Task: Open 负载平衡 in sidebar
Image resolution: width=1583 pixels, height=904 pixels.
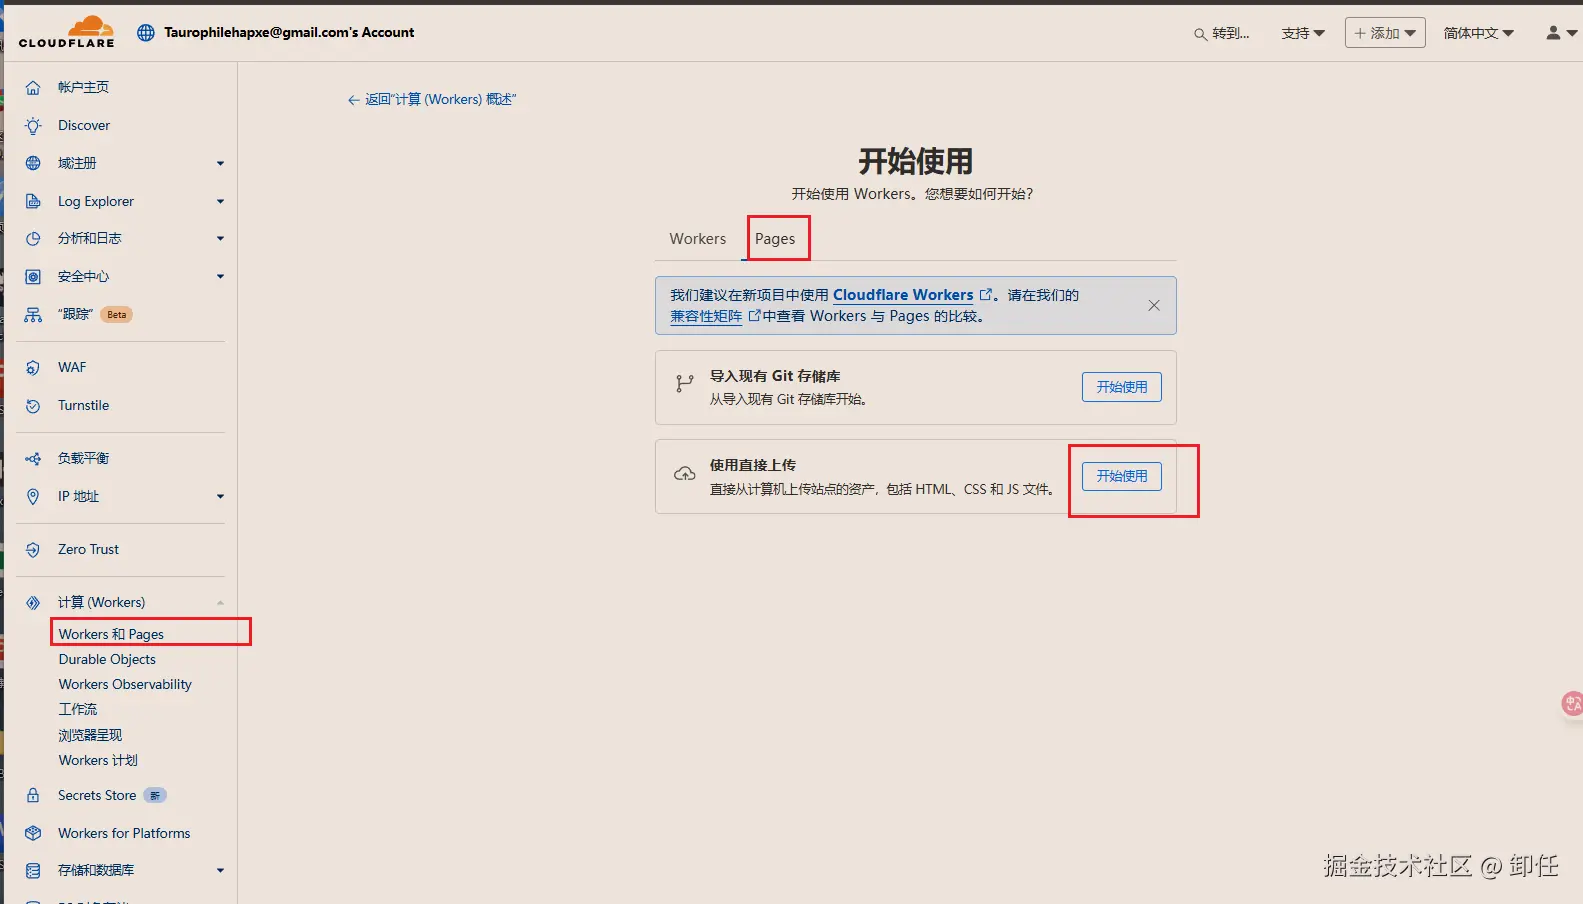Action: (83, 459)
